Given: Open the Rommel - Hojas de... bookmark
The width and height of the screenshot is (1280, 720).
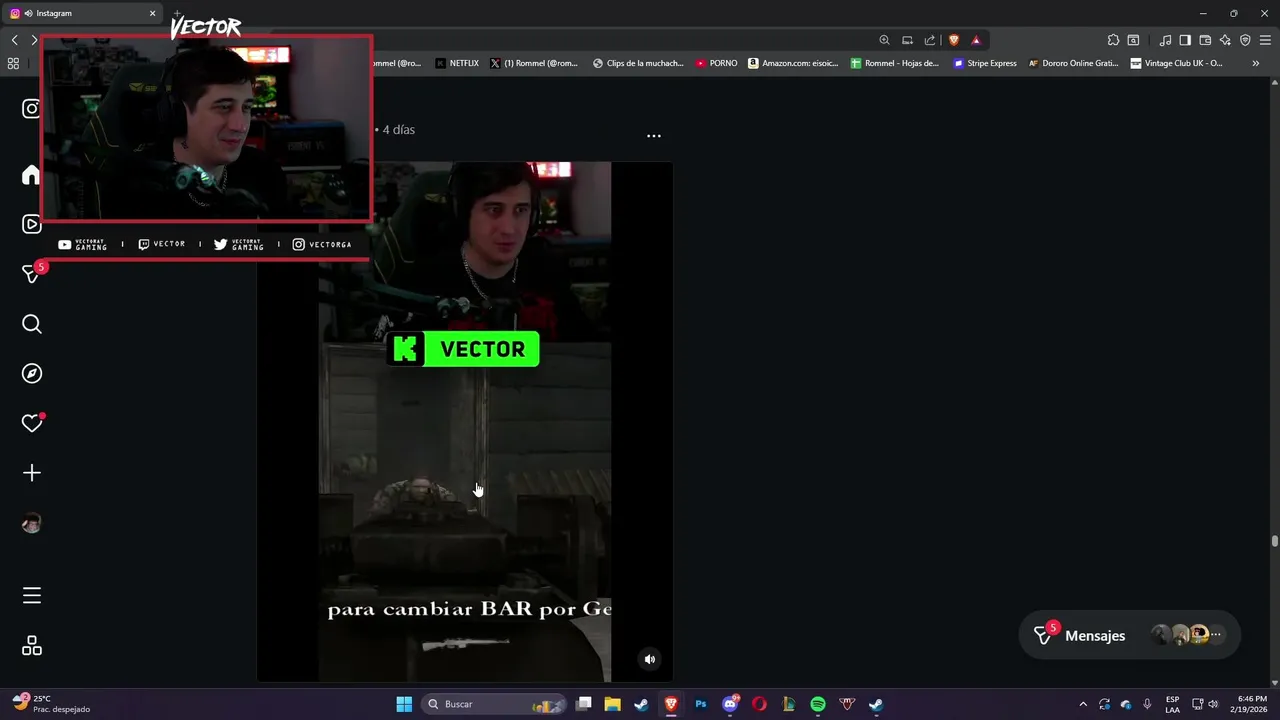Looking at the screenshot, I should 895,63.
